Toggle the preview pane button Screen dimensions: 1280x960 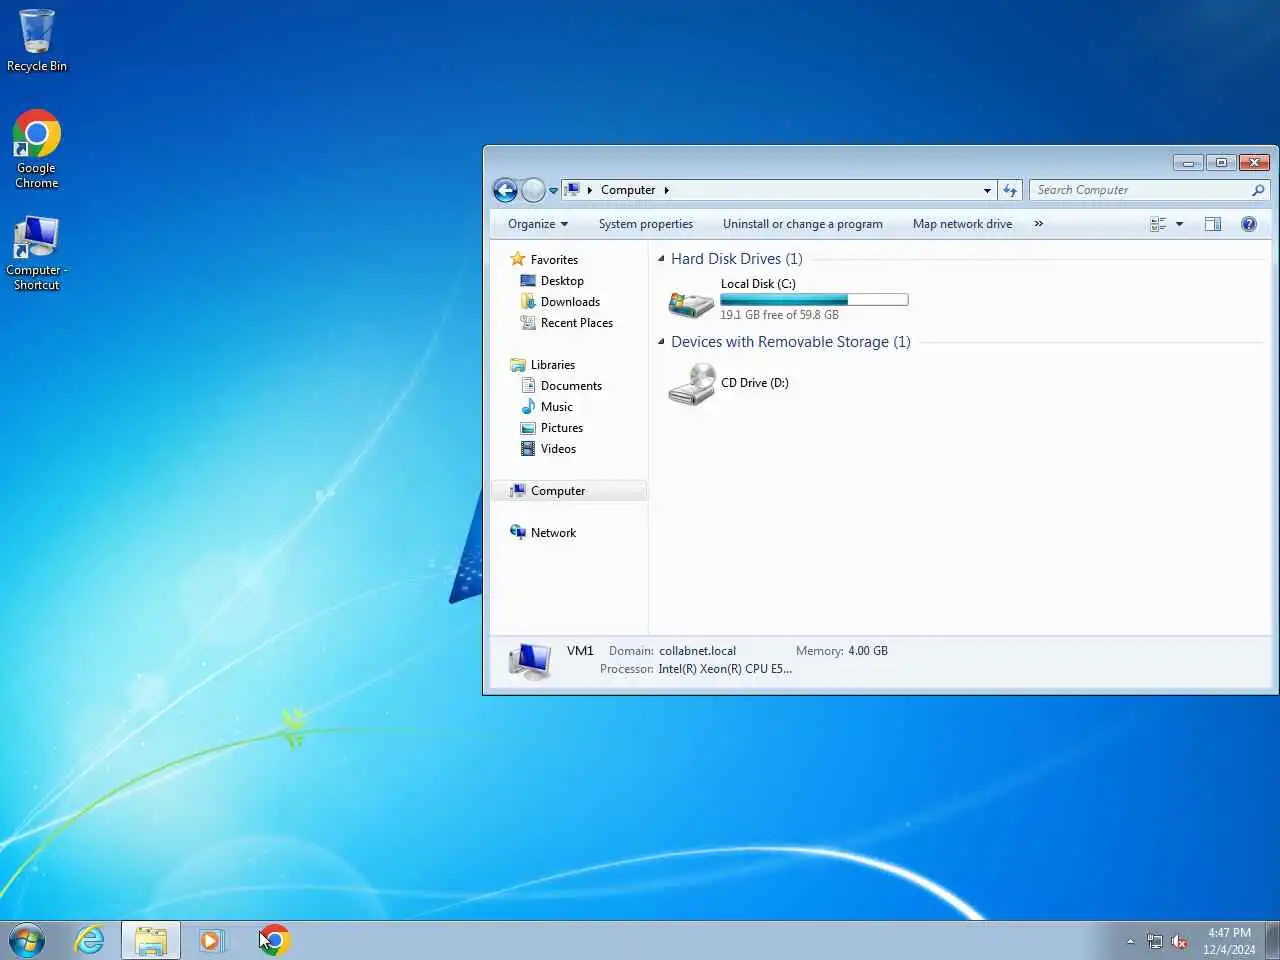pyautogui.click(x=1213, y=224)
